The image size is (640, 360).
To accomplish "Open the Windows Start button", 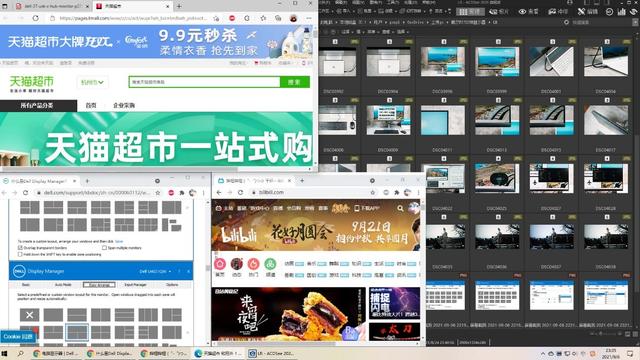I will point(5,353).
